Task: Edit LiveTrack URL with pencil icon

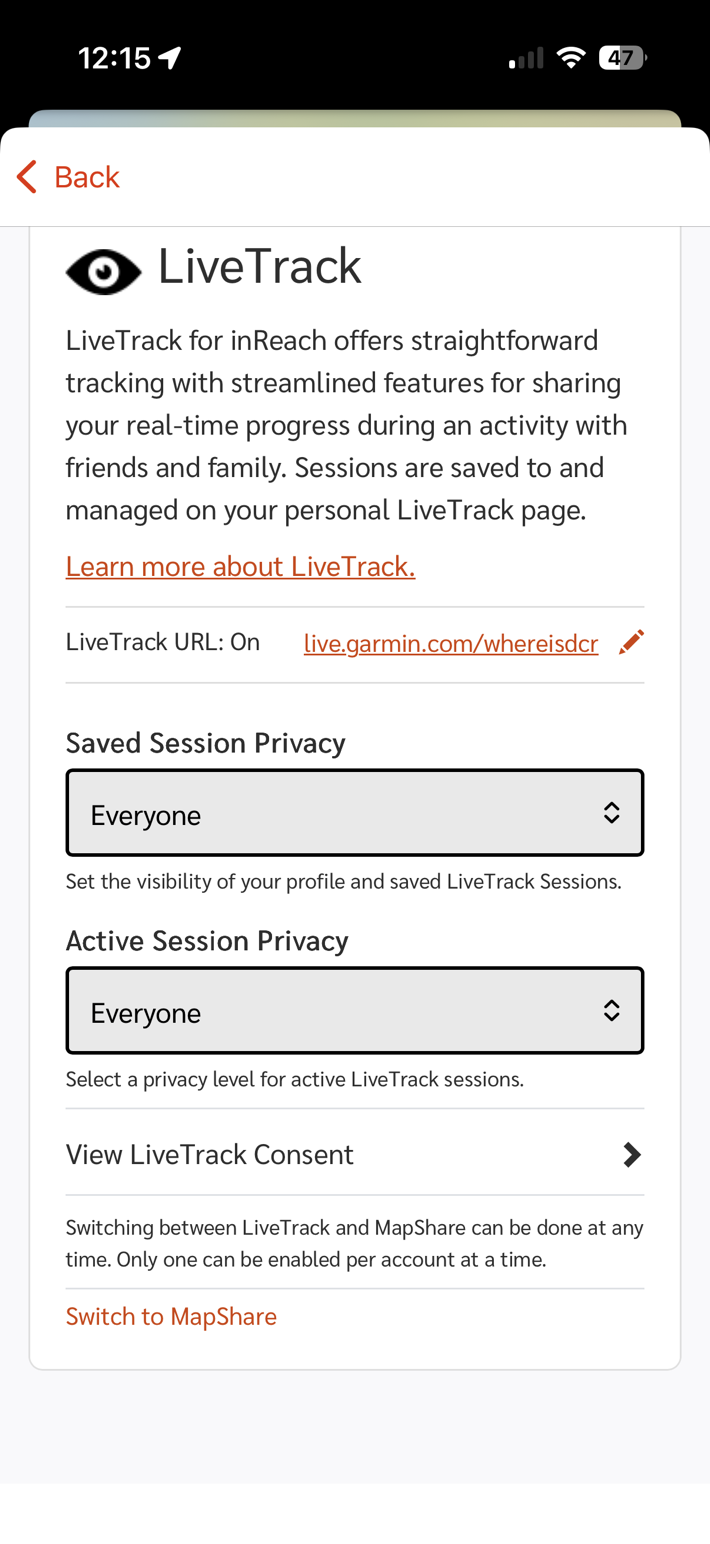Action: (x=631, y=642)
